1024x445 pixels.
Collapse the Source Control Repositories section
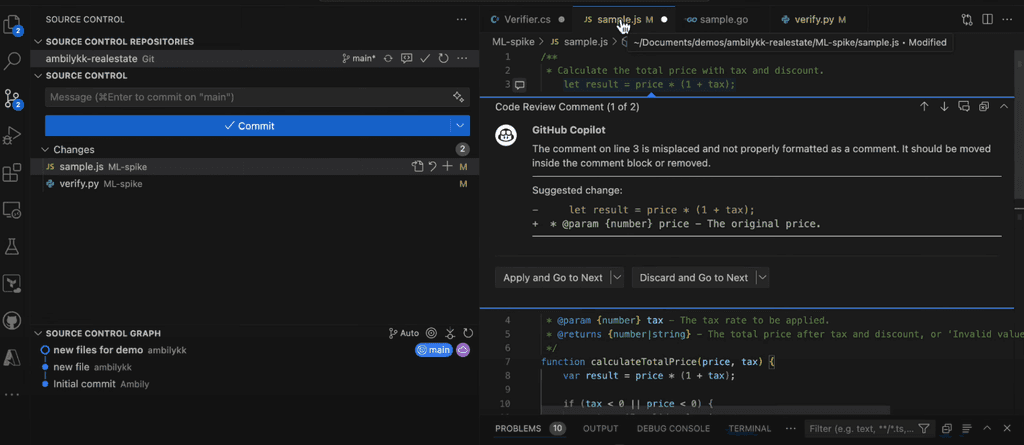pos(38,41)
